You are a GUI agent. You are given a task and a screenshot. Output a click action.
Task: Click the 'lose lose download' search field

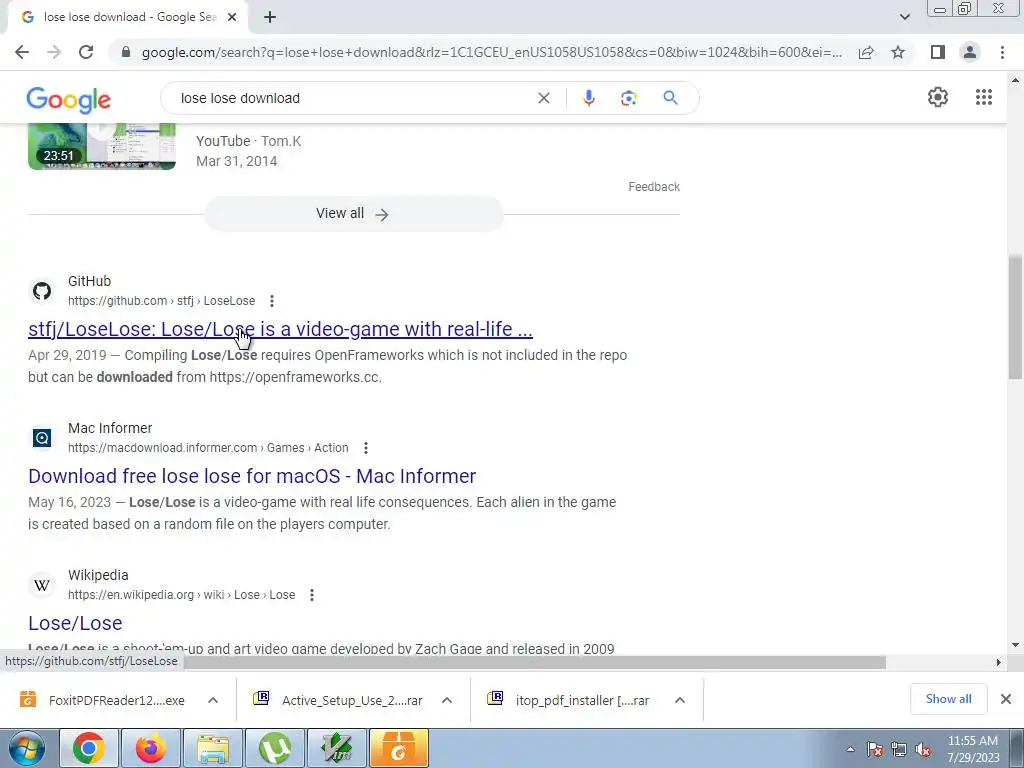[x=353, y=98]
